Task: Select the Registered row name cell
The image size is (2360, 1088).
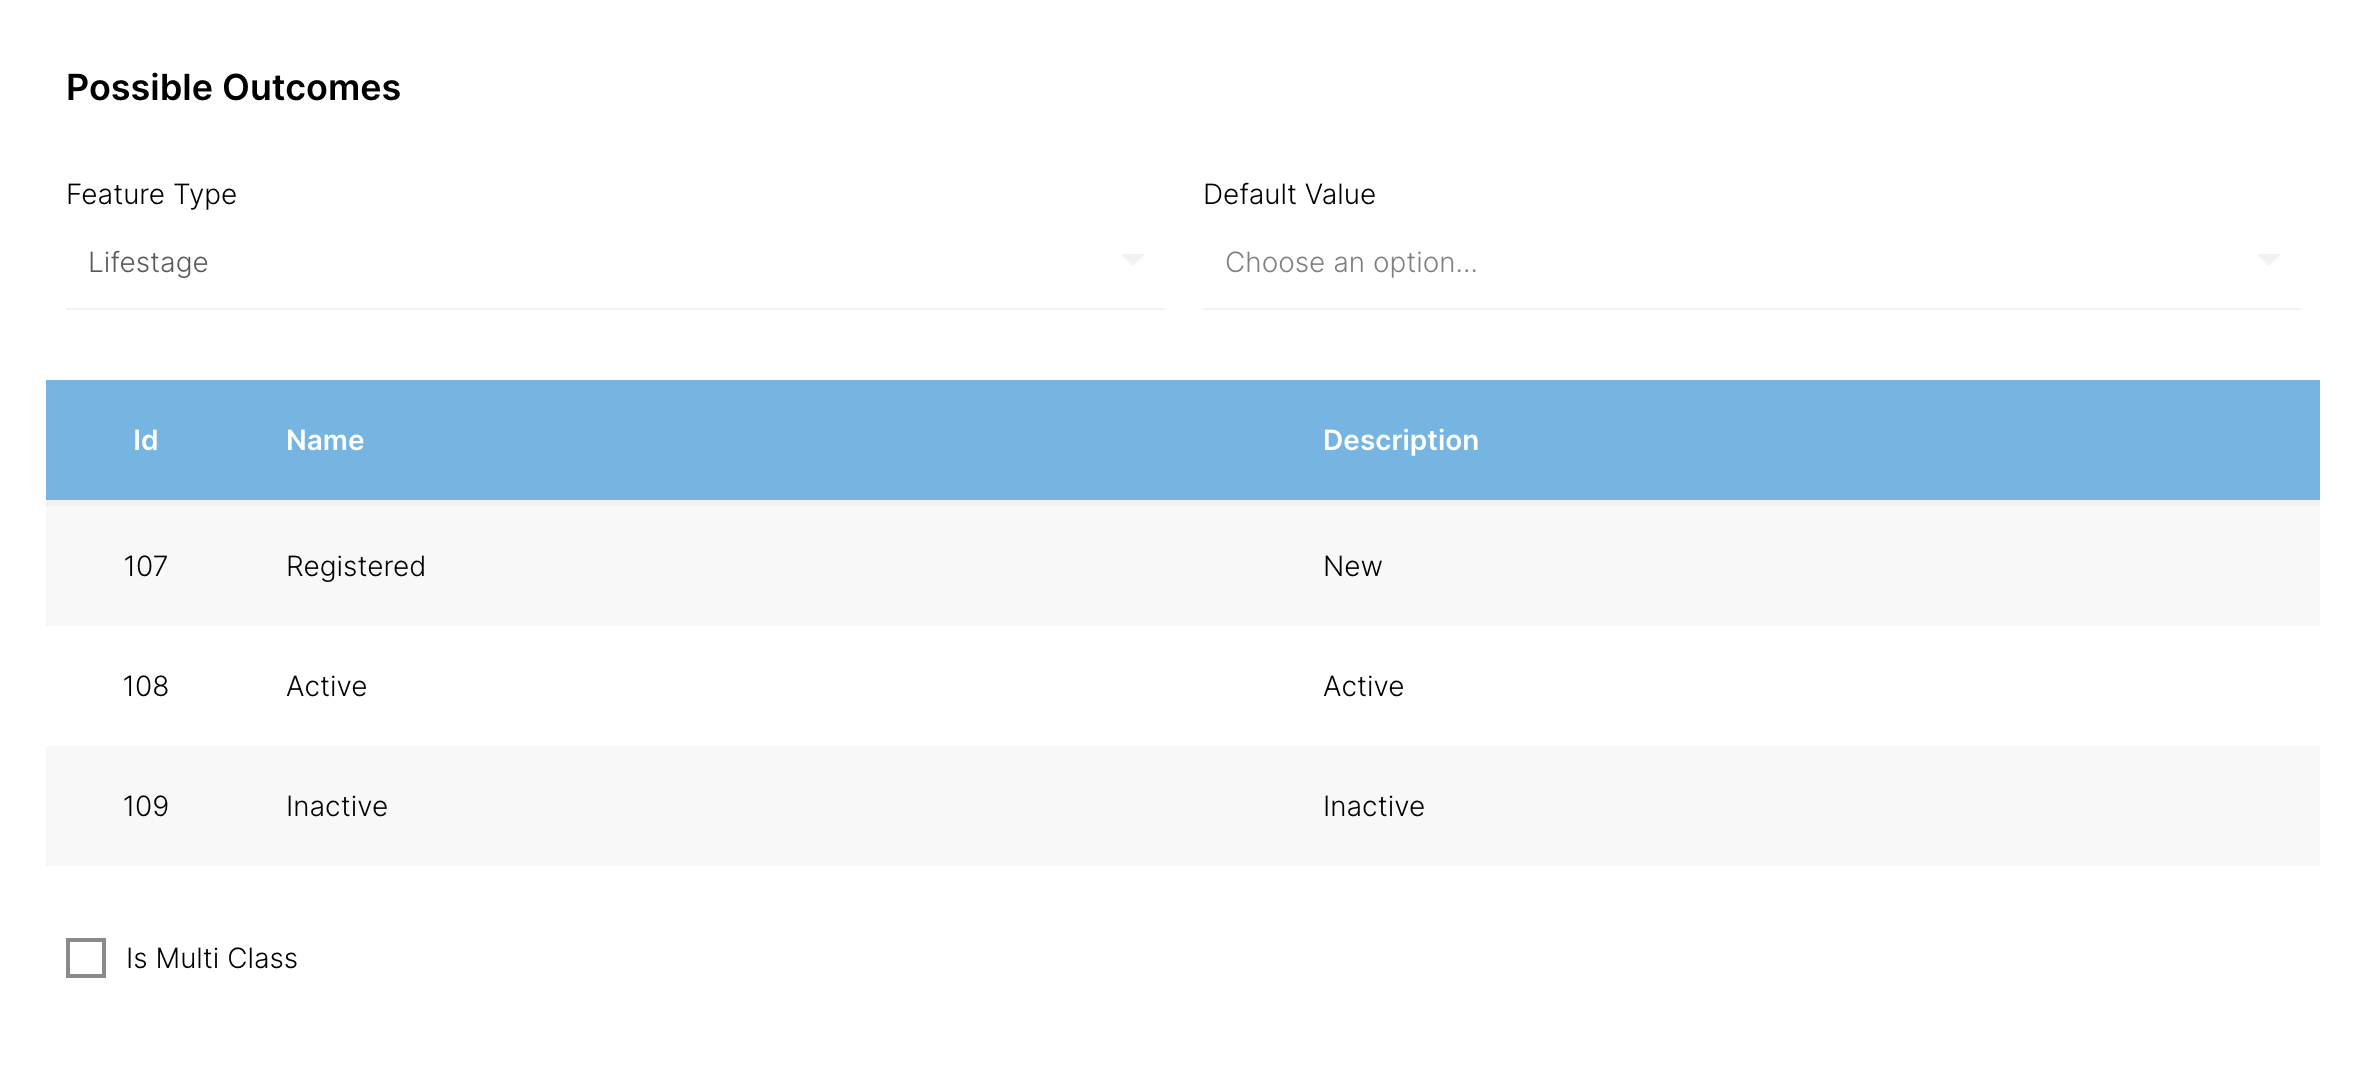Action: tap(356, 566)
